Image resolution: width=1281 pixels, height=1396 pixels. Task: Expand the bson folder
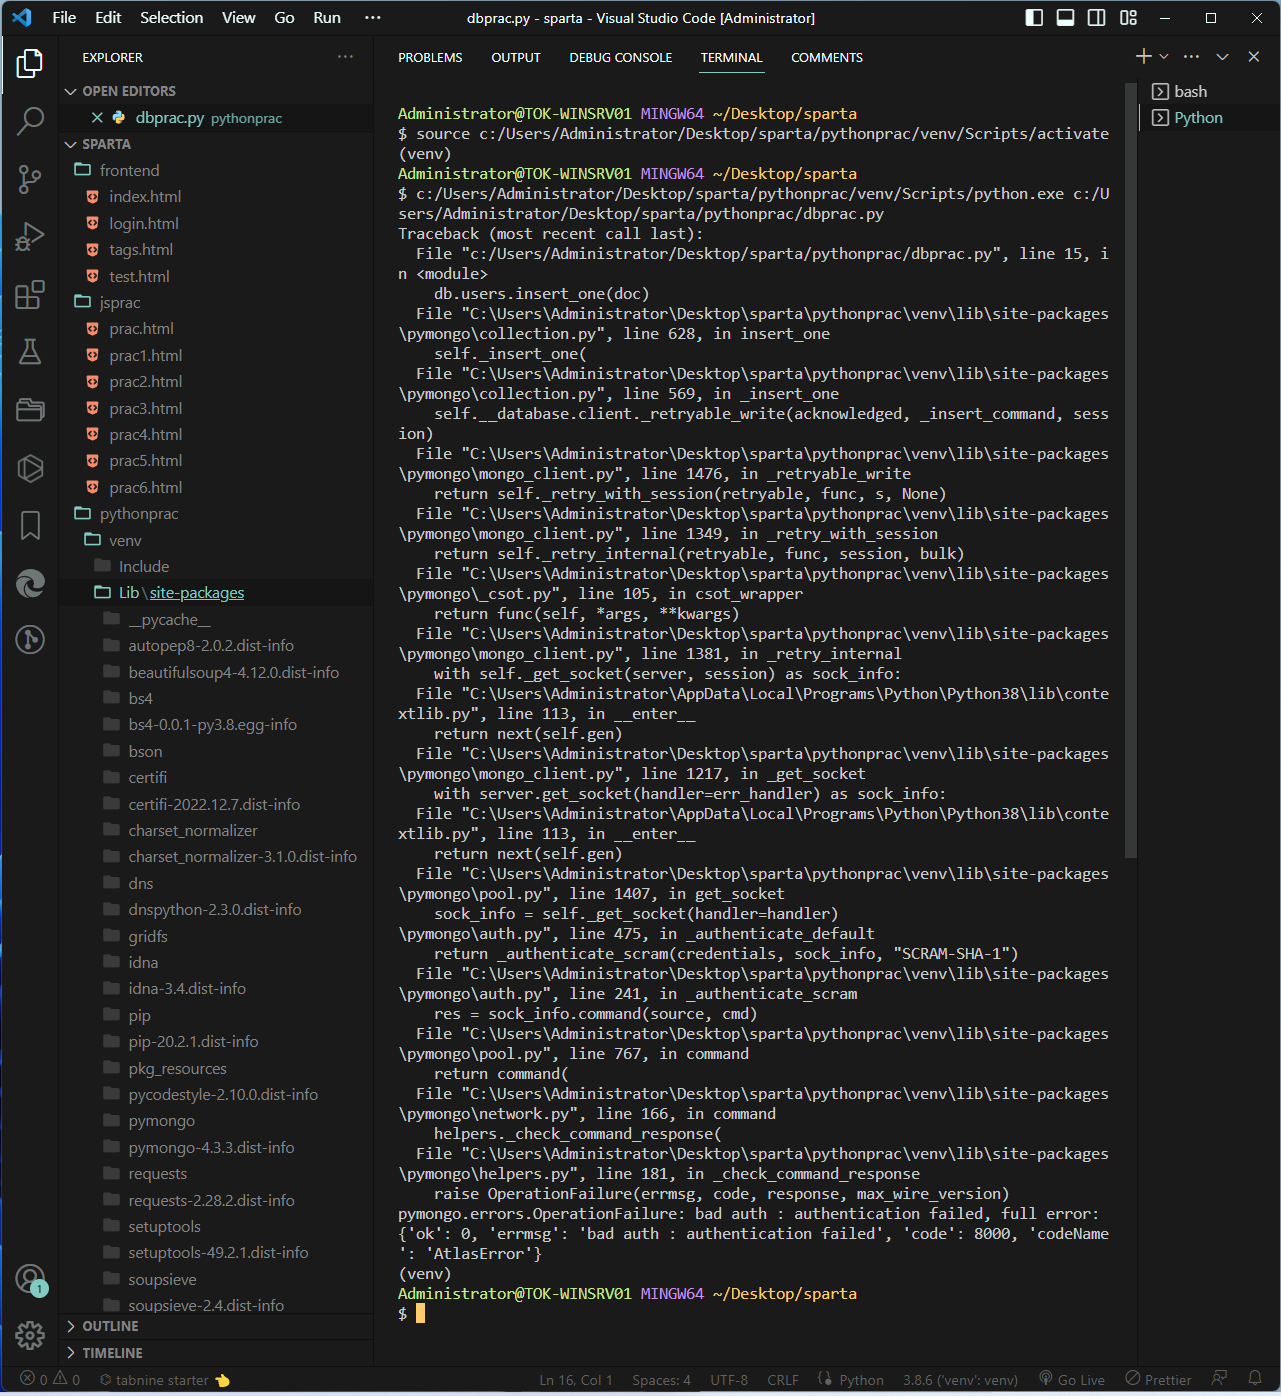[x=145, y=752]
